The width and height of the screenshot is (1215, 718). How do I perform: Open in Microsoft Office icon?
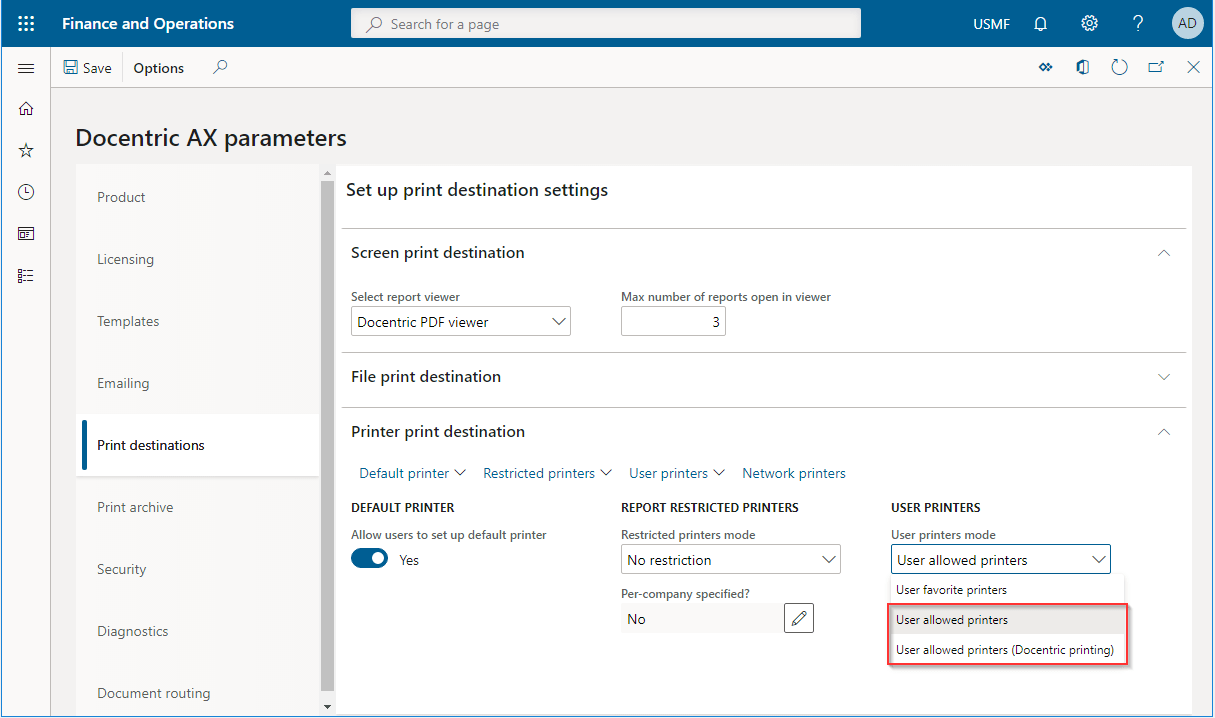[x=1083, y=67]
